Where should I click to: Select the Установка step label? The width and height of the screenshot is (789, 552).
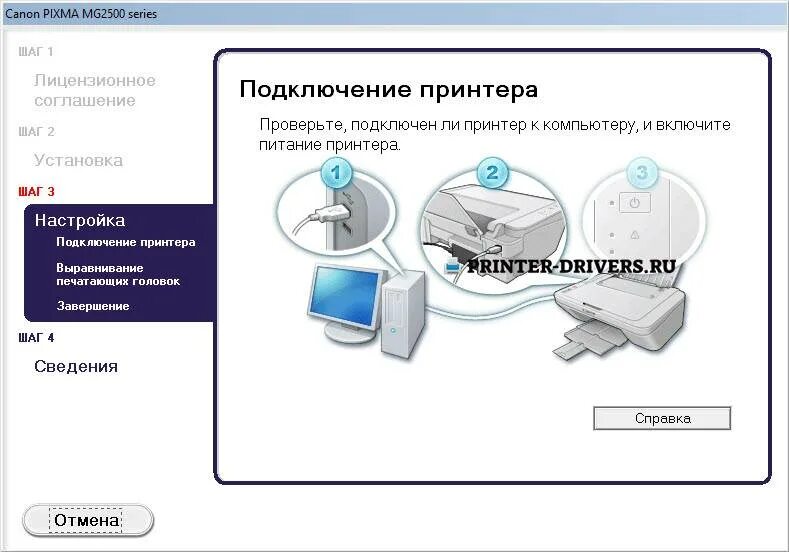click(x=78, y=160)
